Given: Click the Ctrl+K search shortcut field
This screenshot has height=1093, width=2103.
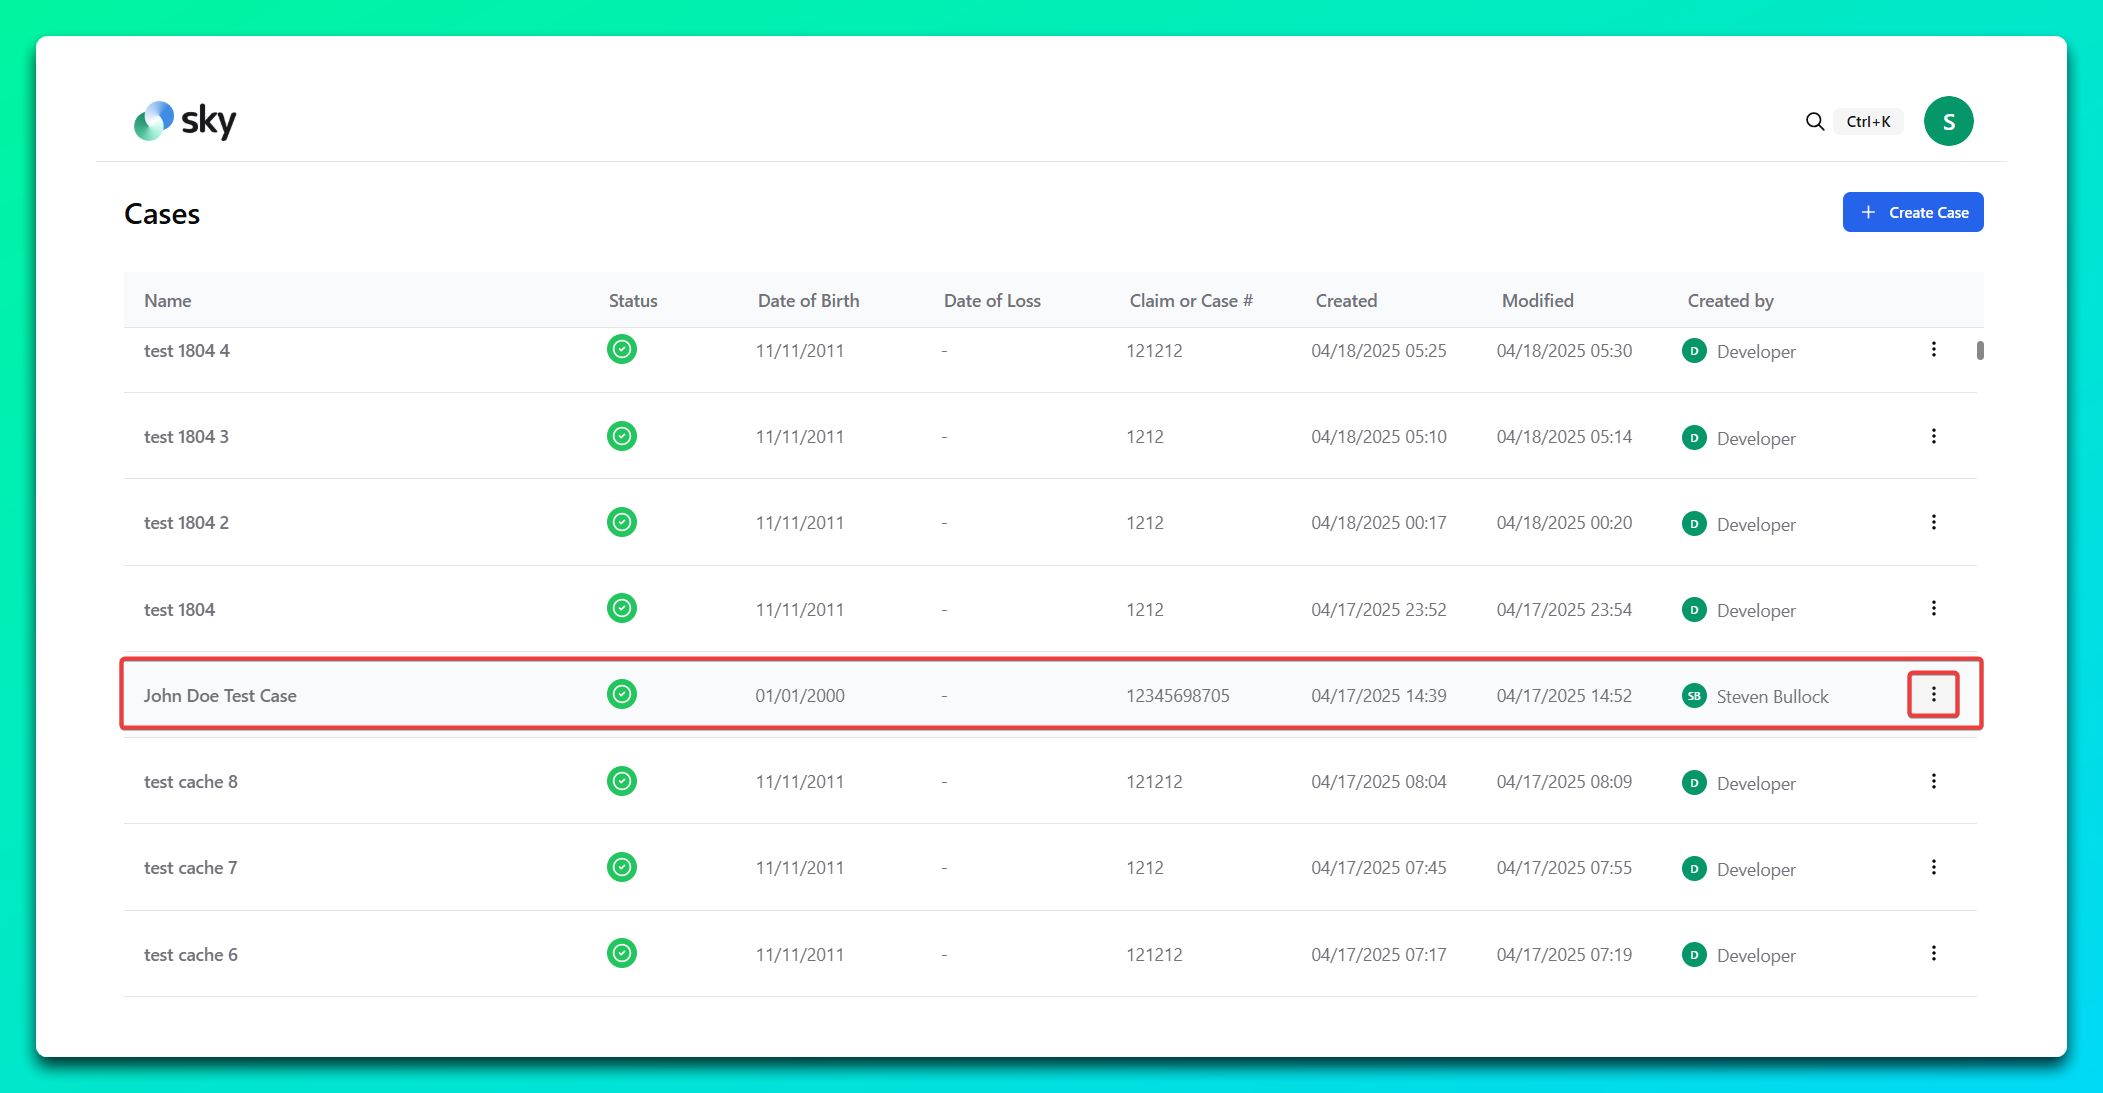Looking at the screenshot, I should pos(1867,121).
